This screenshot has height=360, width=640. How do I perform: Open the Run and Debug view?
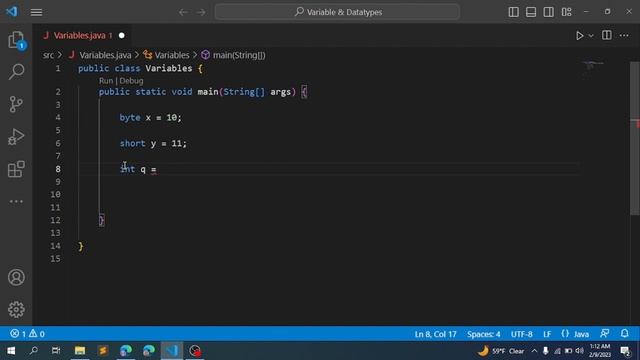point(16,137)
